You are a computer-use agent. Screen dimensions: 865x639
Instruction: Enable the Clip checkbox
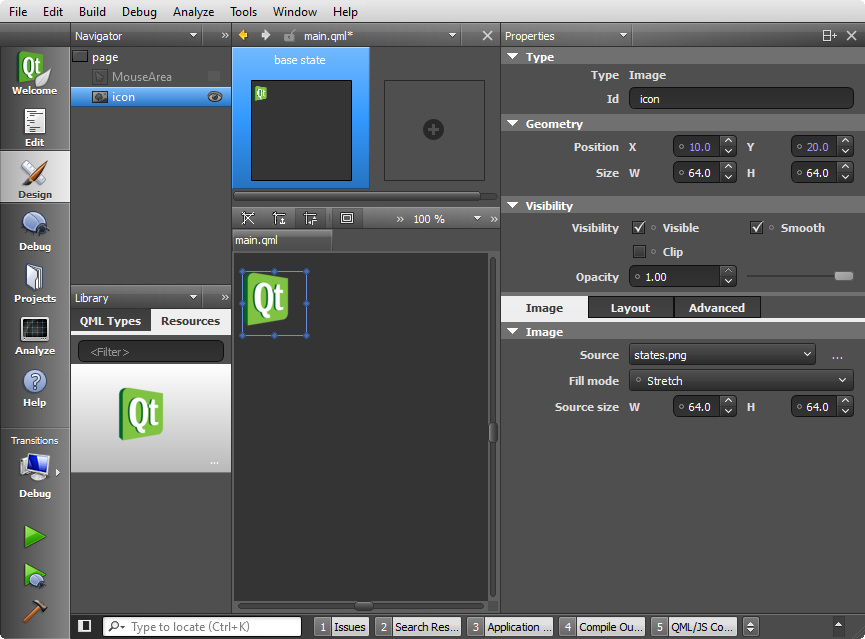tap(639, 252)
